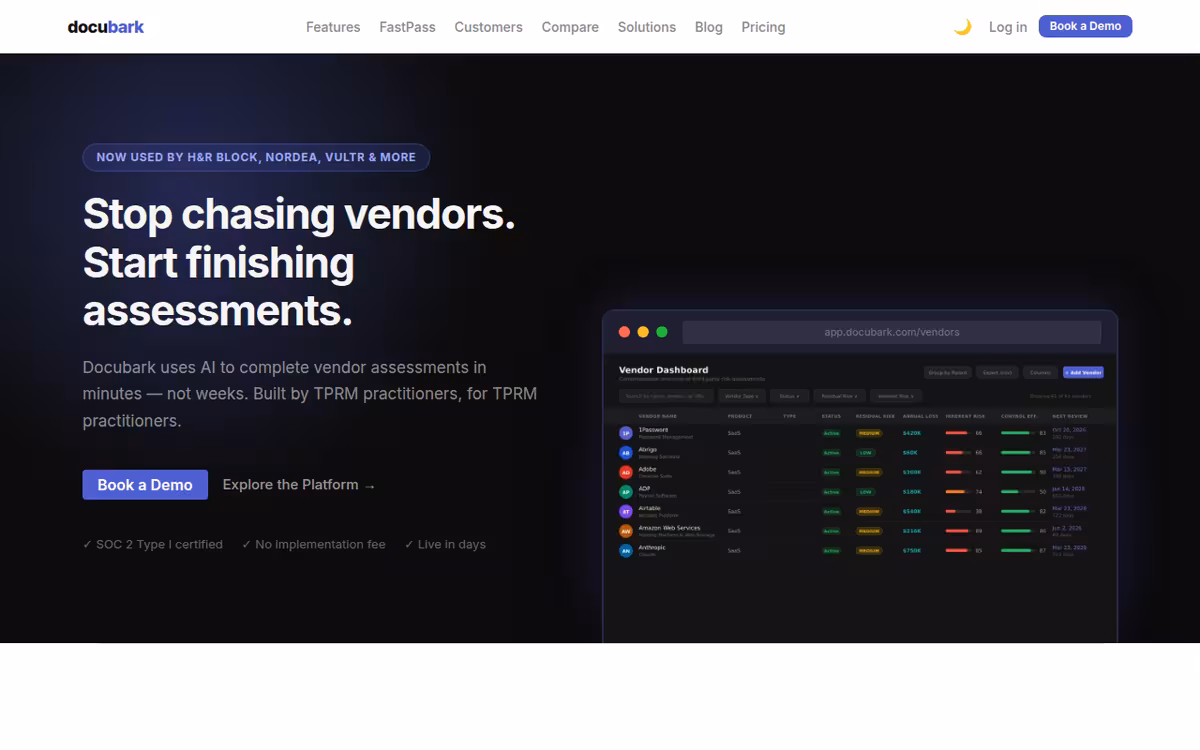Viewport: 1200px width, 750px height.
Task: Sort by the Vendor Name column header
Action: click(x=658, y=416)
